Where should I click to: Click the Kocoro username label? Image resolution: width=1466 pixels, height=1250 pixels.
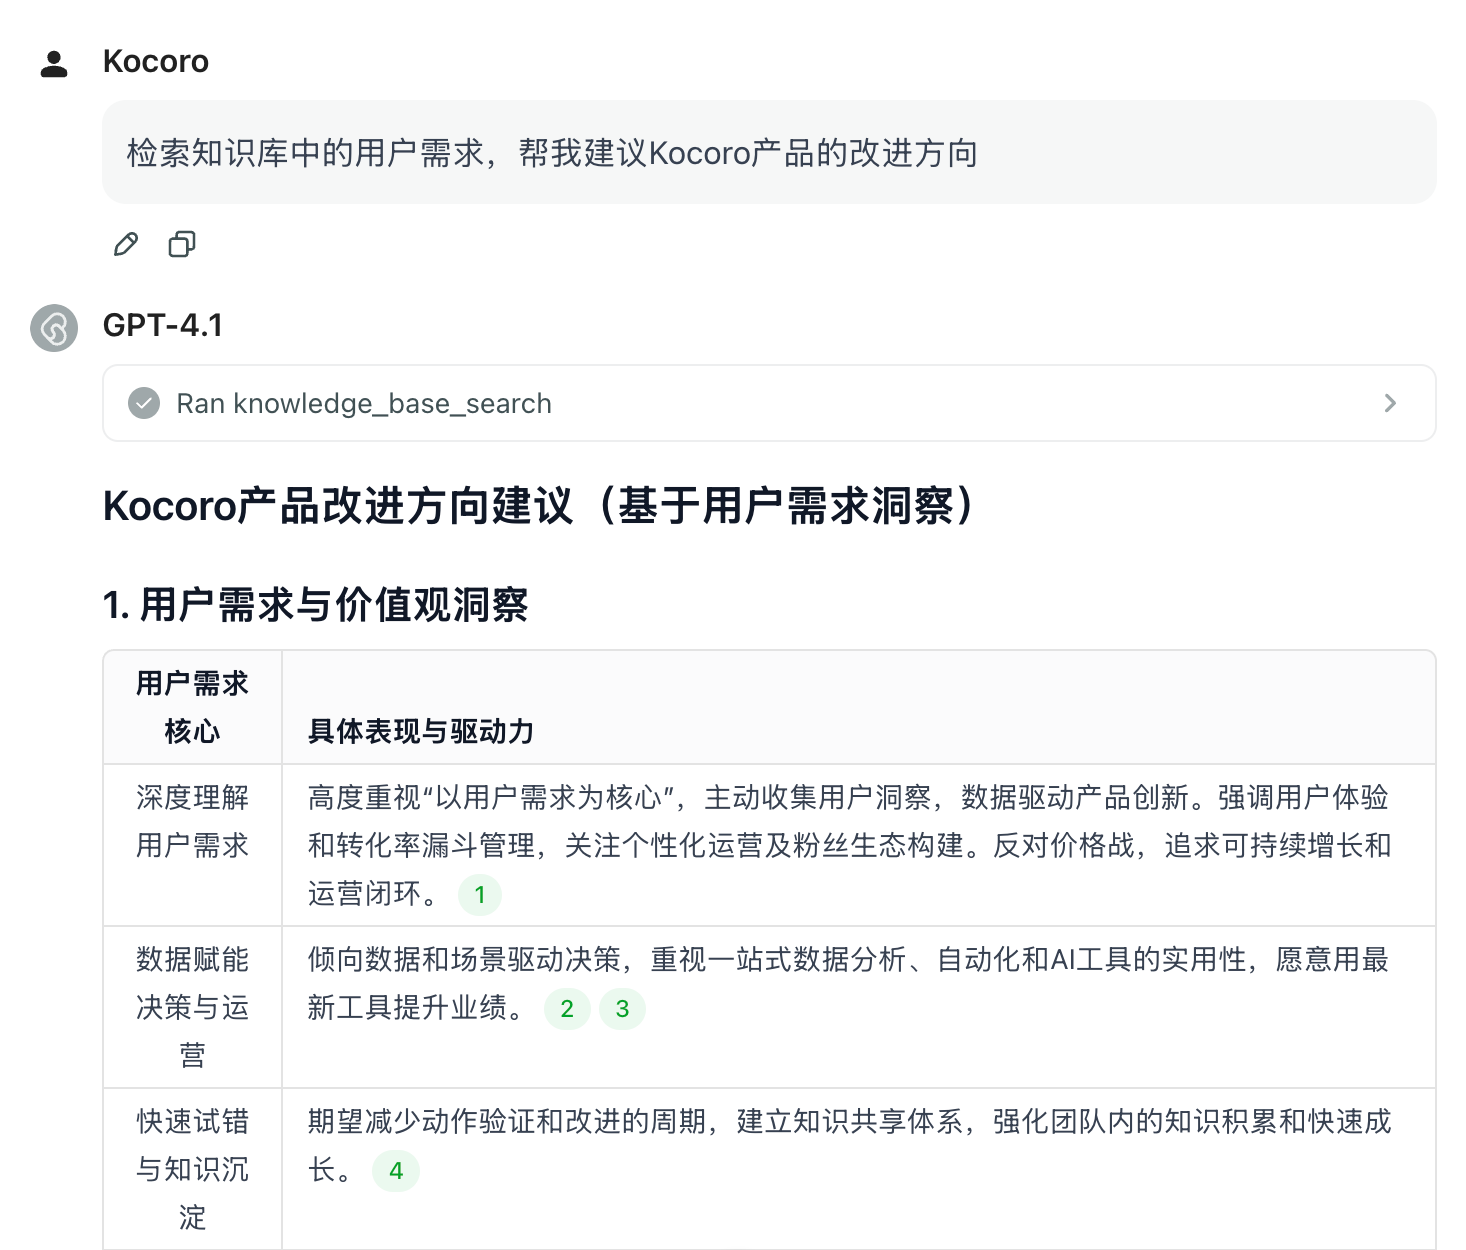(x=156, y=62)
